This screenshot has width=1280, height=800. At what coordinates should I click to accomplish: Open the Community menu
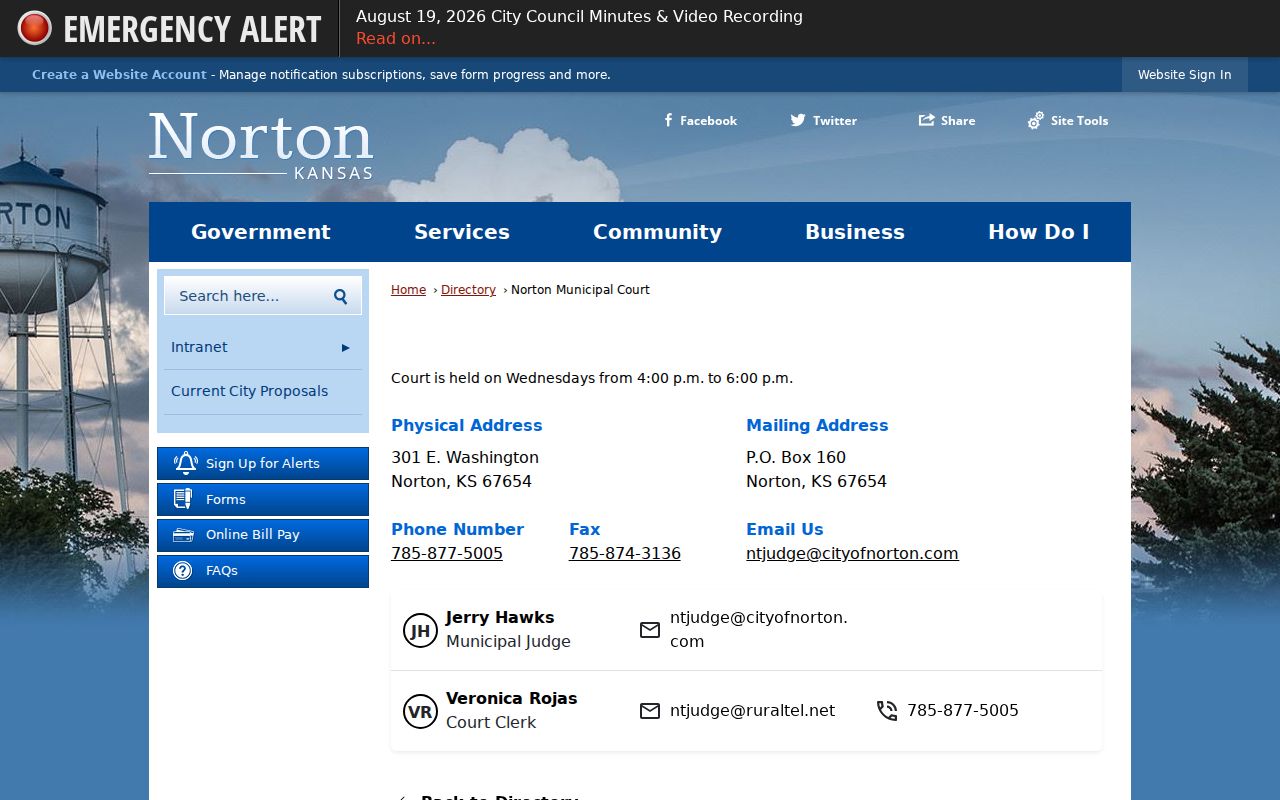(657, 232)
